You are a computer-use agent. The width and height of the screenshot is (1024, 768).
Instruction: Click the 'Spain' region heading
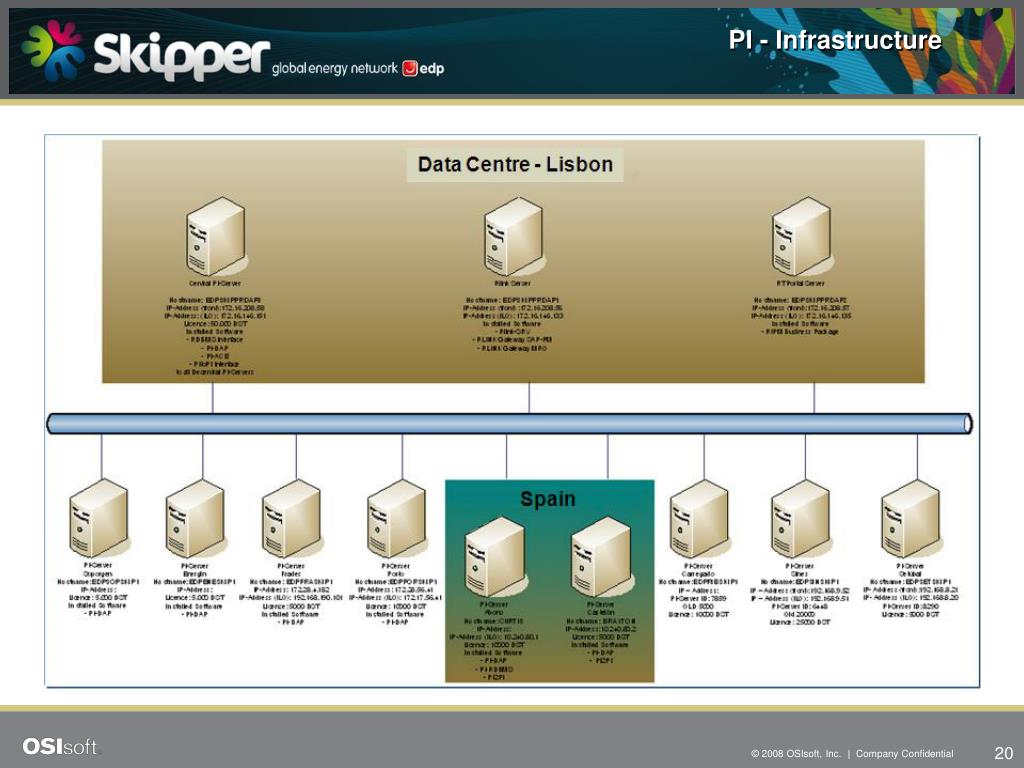(548, 499)
